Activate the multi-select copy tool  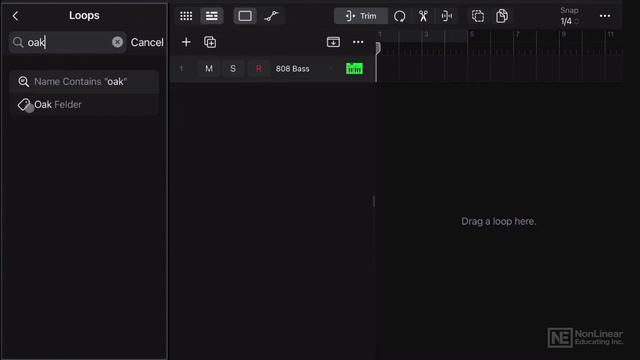478,16
